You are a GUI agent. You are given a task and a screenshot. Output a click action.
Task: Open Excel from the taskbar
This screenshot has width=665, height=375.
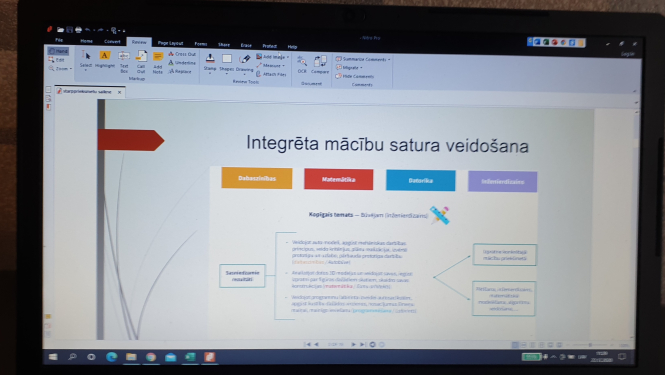point(190,357)
